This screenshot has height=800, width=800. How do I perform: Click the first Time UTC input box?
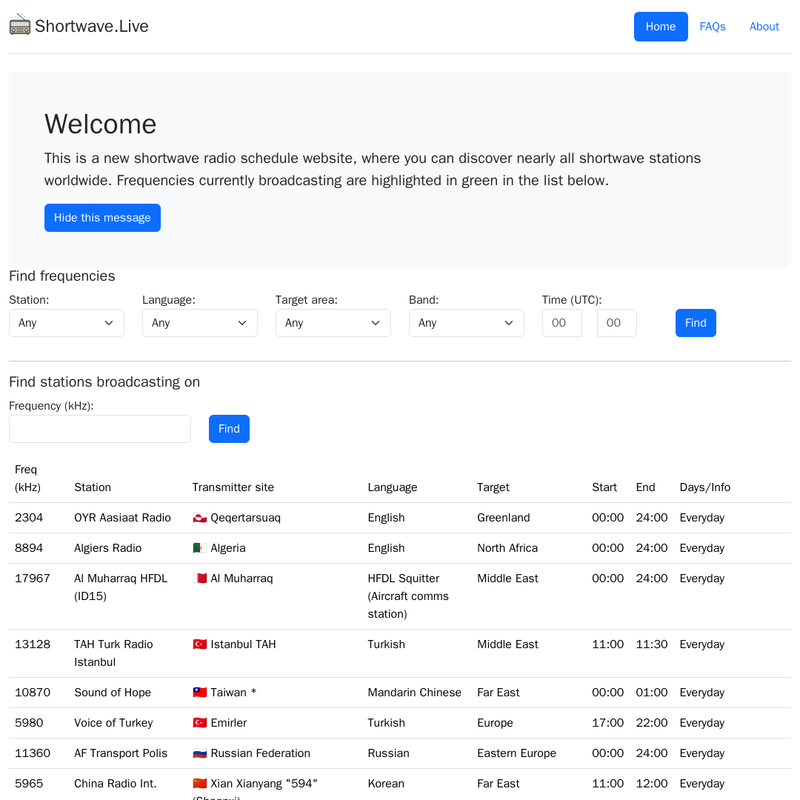561,323
